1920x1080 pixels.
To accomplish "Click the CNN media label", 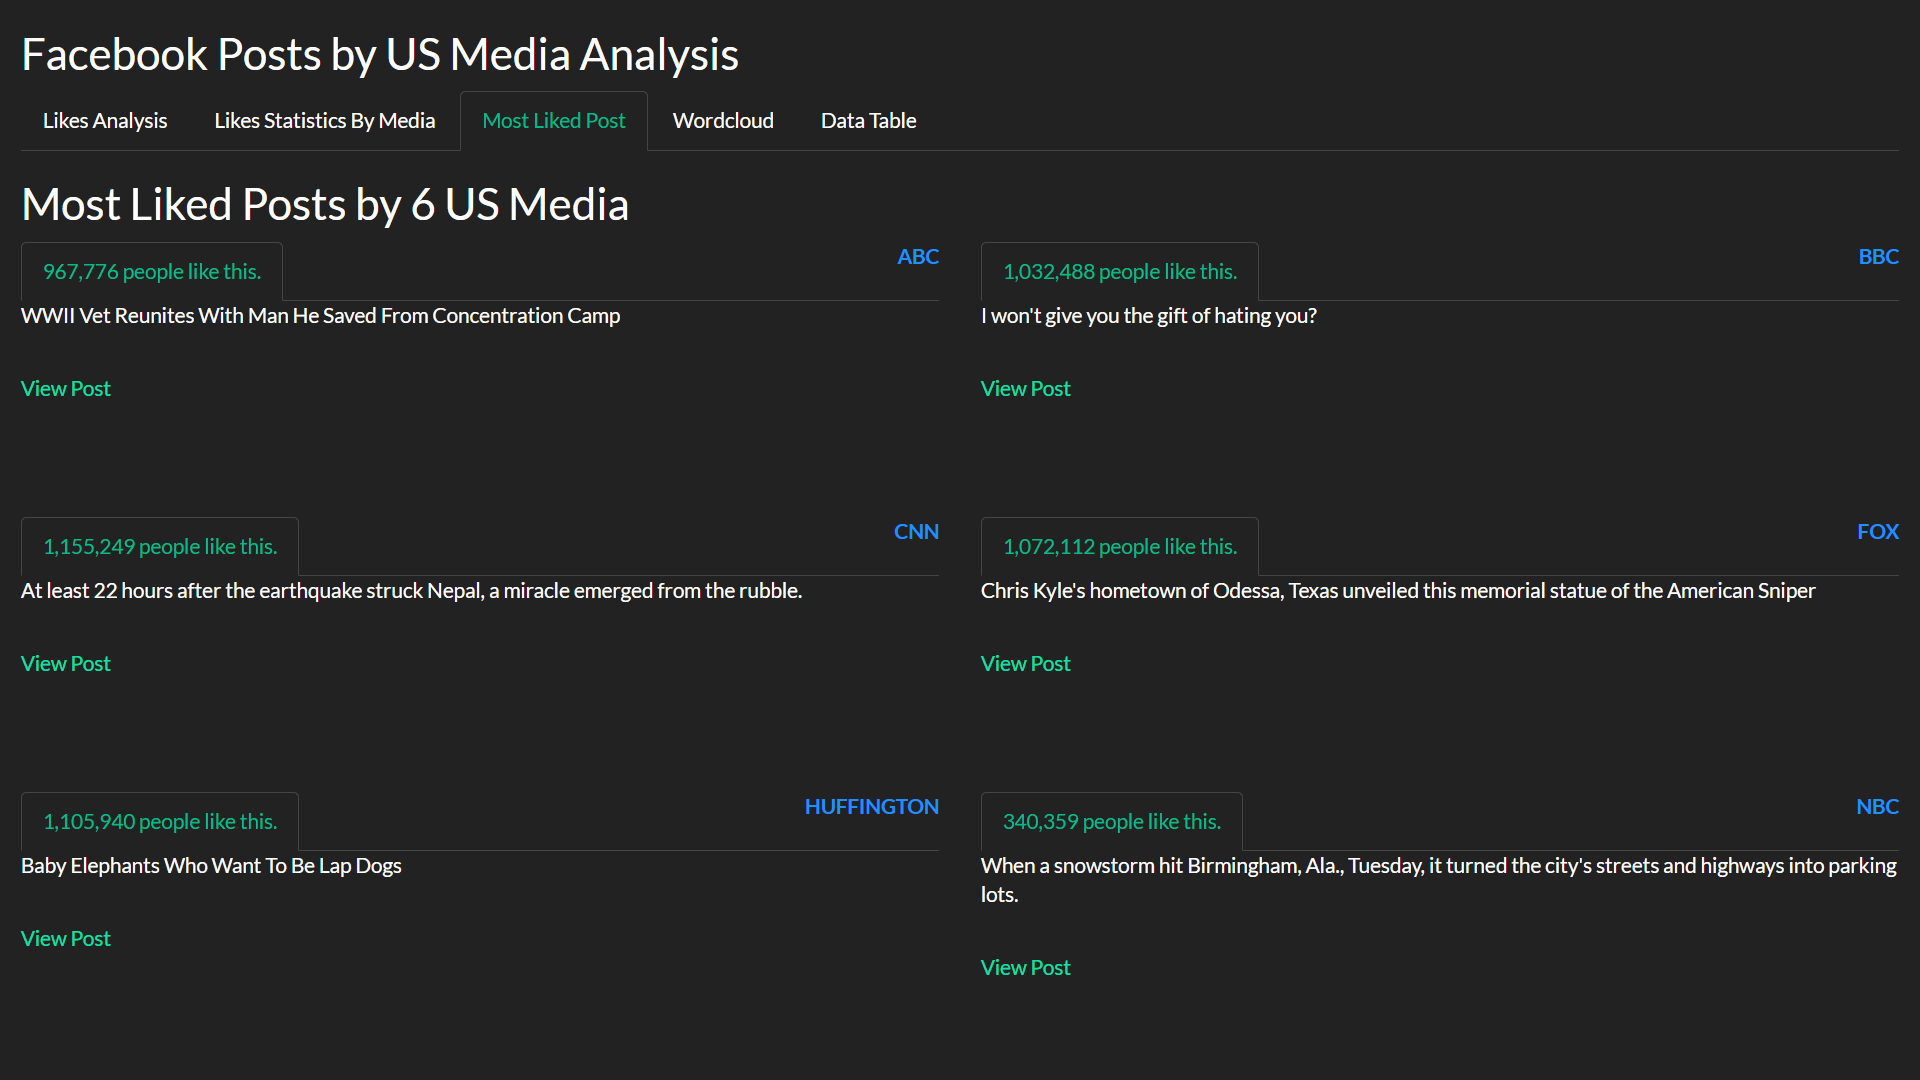I will tap(916, 532).
